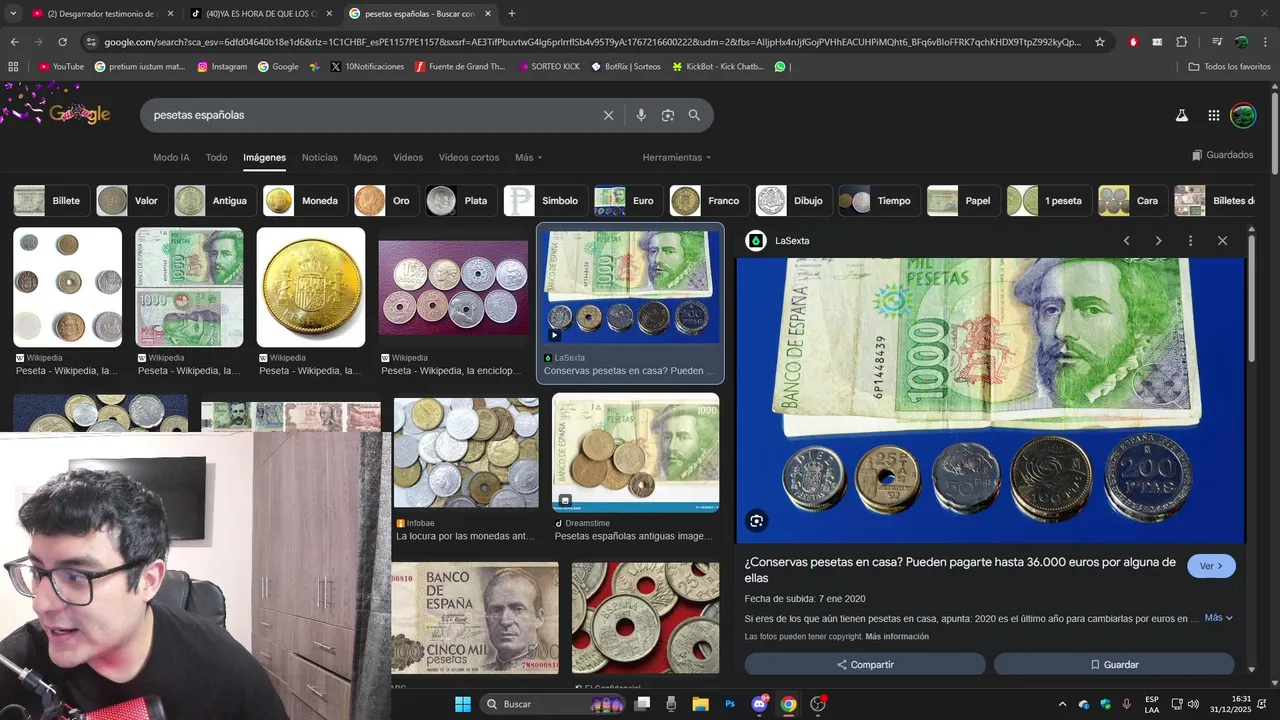
Task: Open File Explorer from the taskbar
Action: 700,704
